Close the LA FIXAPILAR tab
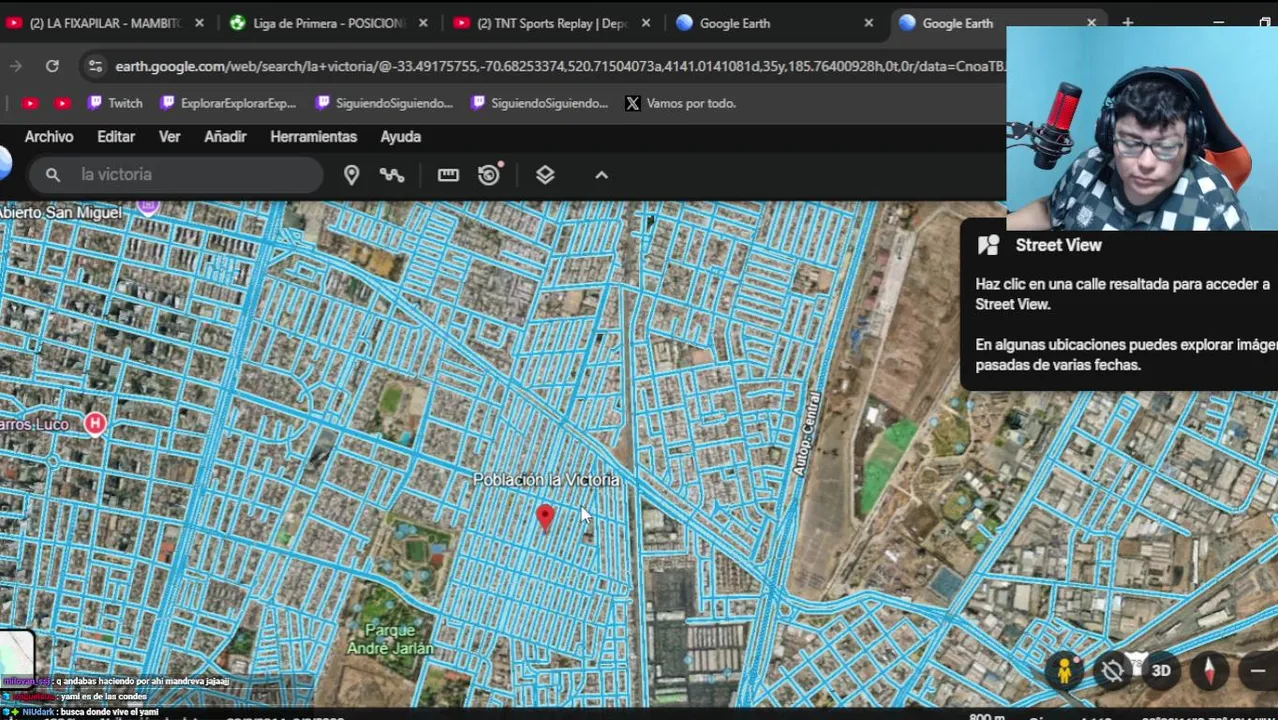This screenshot has height=720, width=1278. click(199, 23)
